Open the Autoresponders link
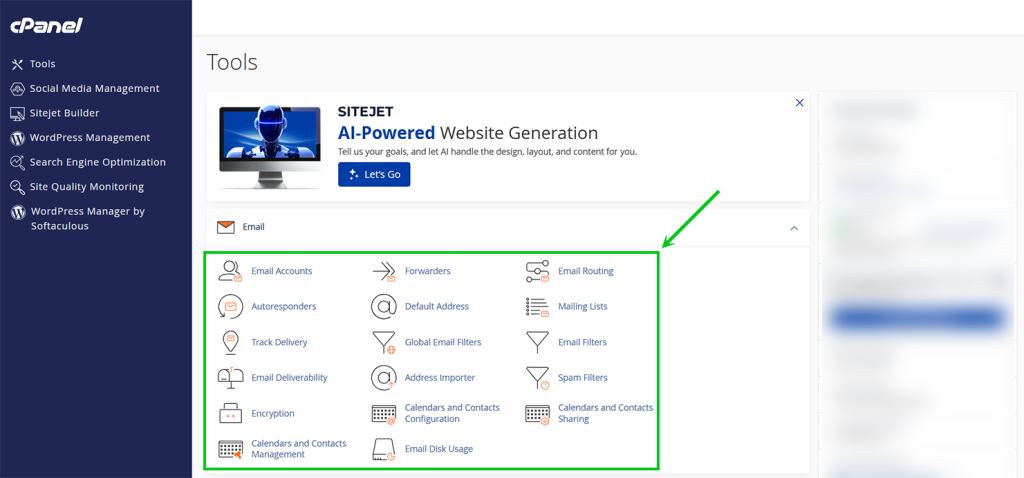Viewport: 1024px width, 478px height. pyautogui.click(x=283, y=306)
